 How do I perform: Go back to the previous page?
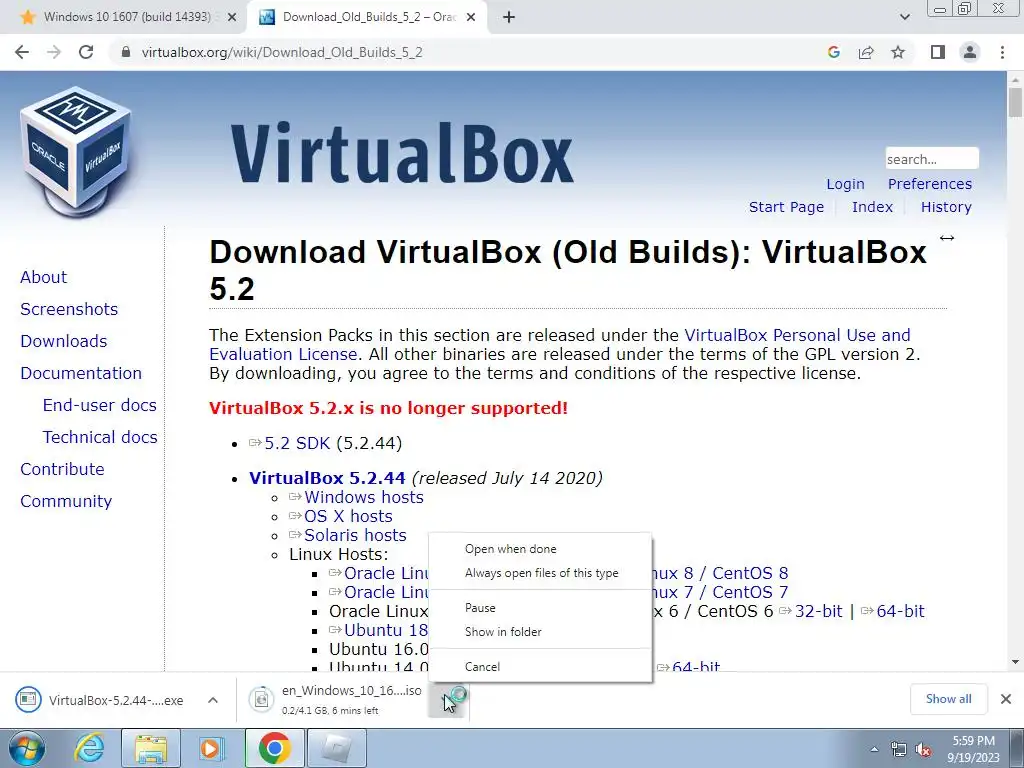22,52
